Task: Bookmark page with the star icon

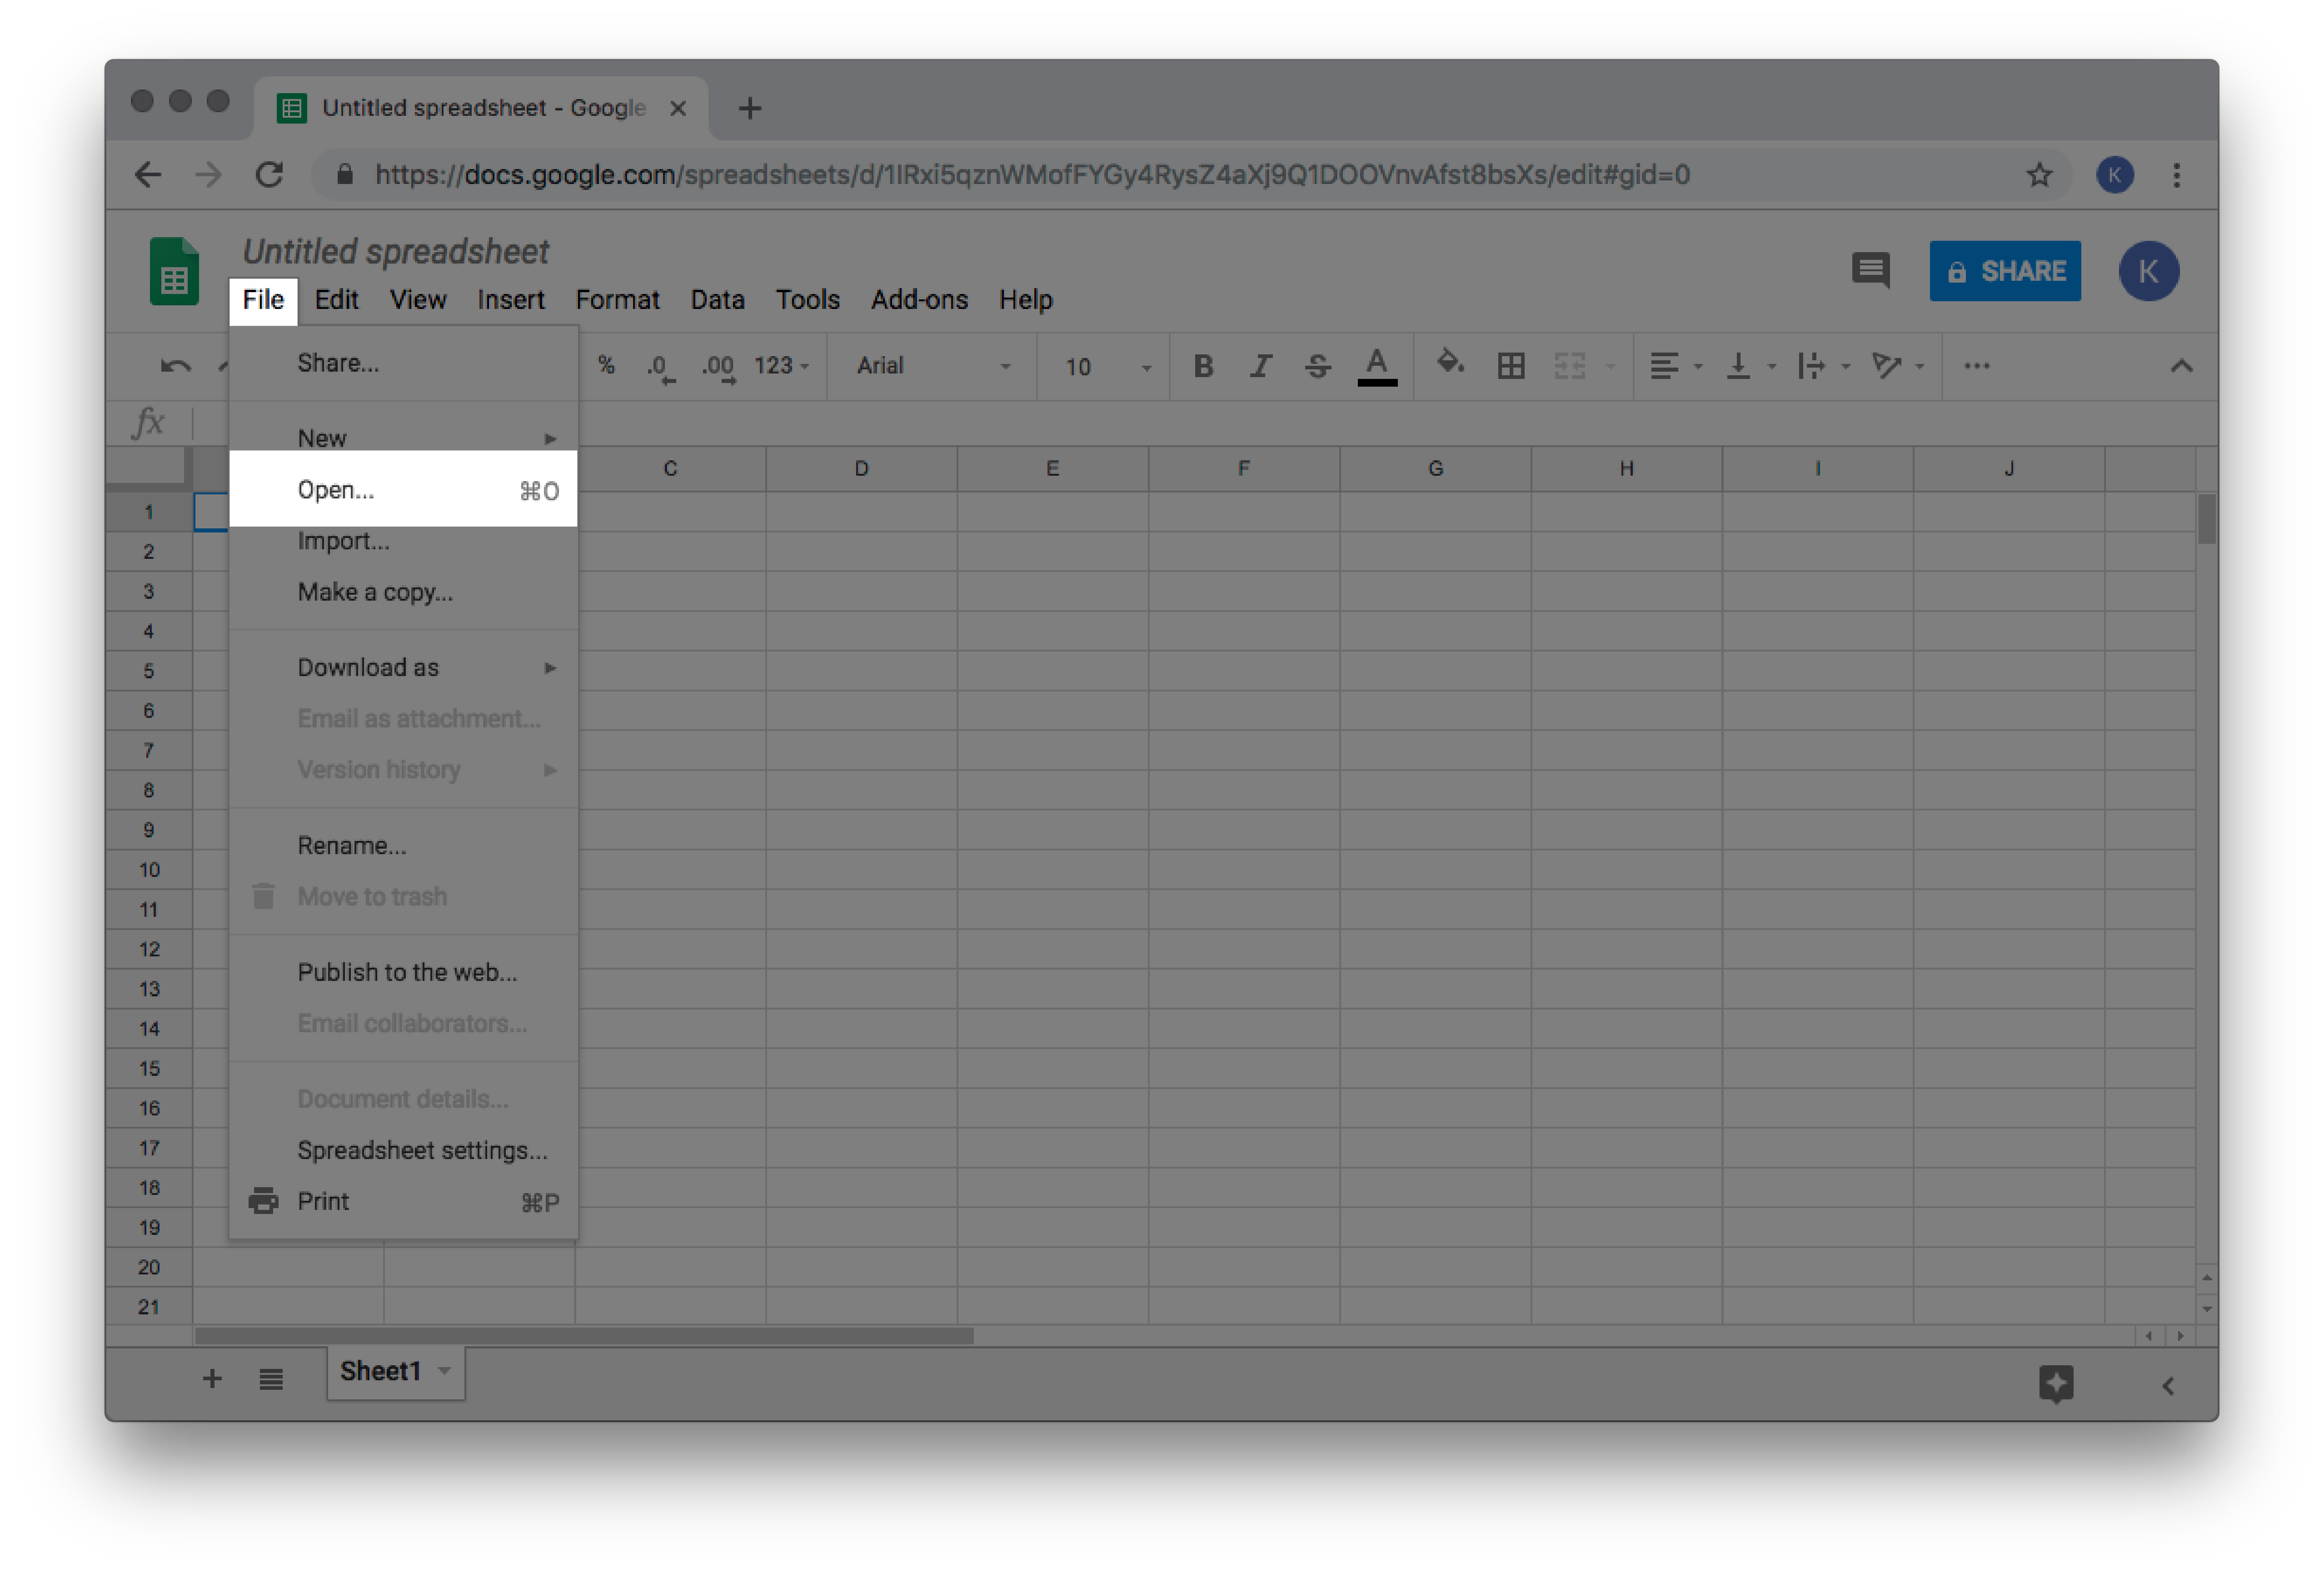Action: coord(2039,175)
